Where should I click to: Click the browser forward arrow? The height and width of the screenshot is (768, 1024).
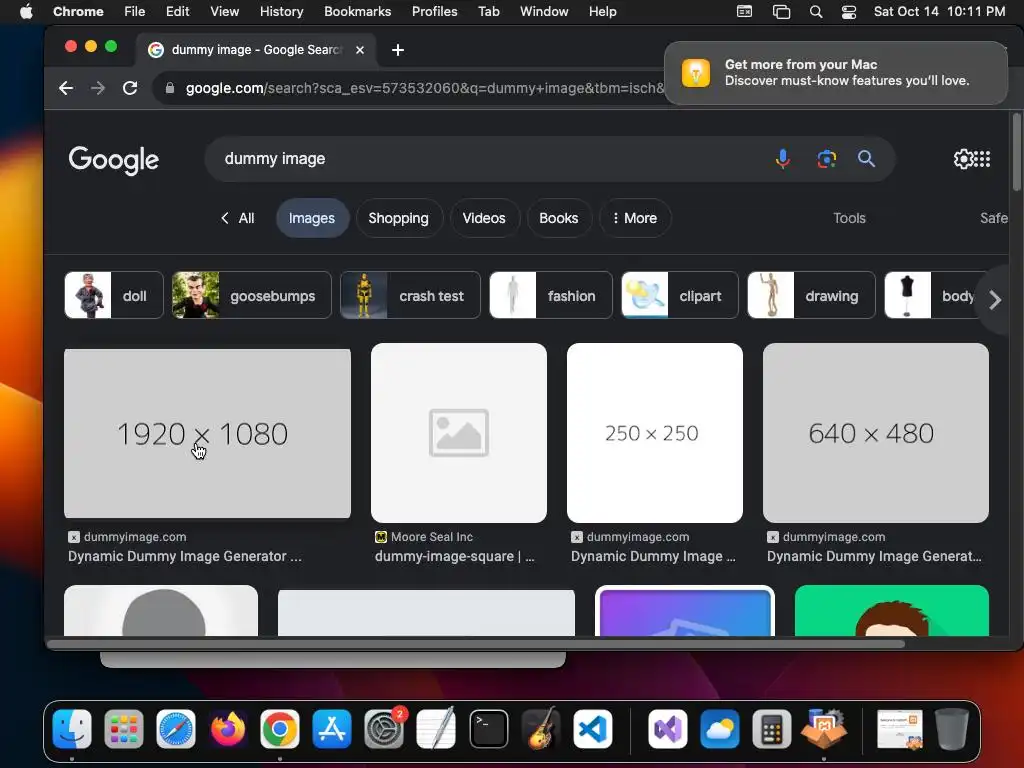coord(98,88)
